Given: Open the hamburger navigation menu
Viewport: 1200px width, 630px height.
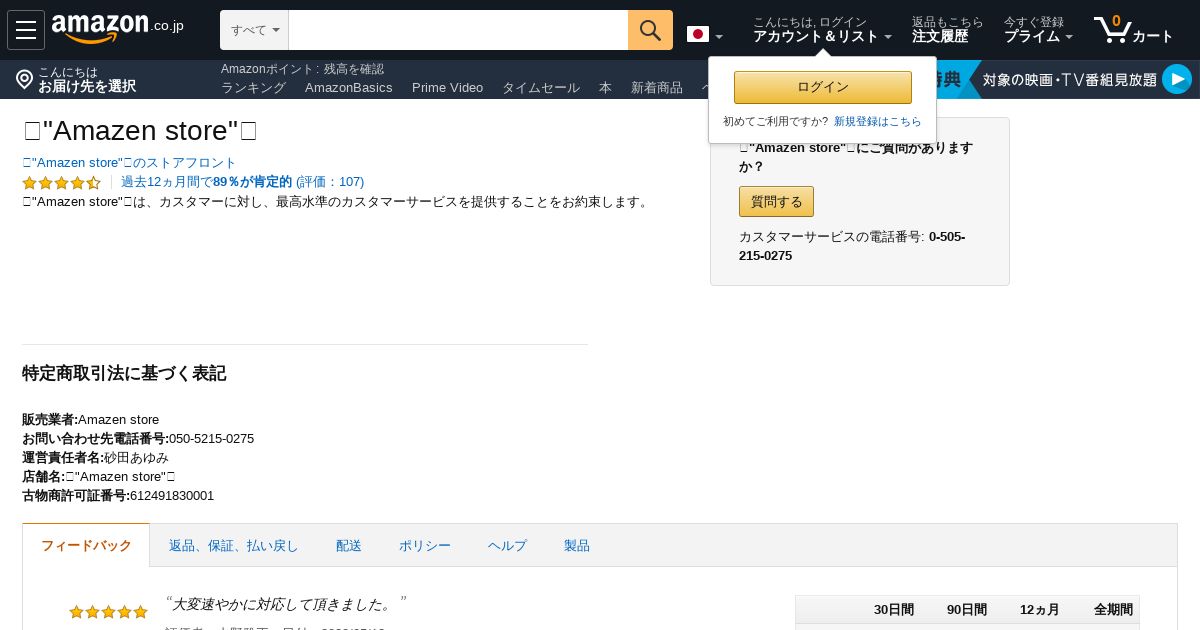Looking at the screenshot, I should pyautogui.click(x=26, y=30).
